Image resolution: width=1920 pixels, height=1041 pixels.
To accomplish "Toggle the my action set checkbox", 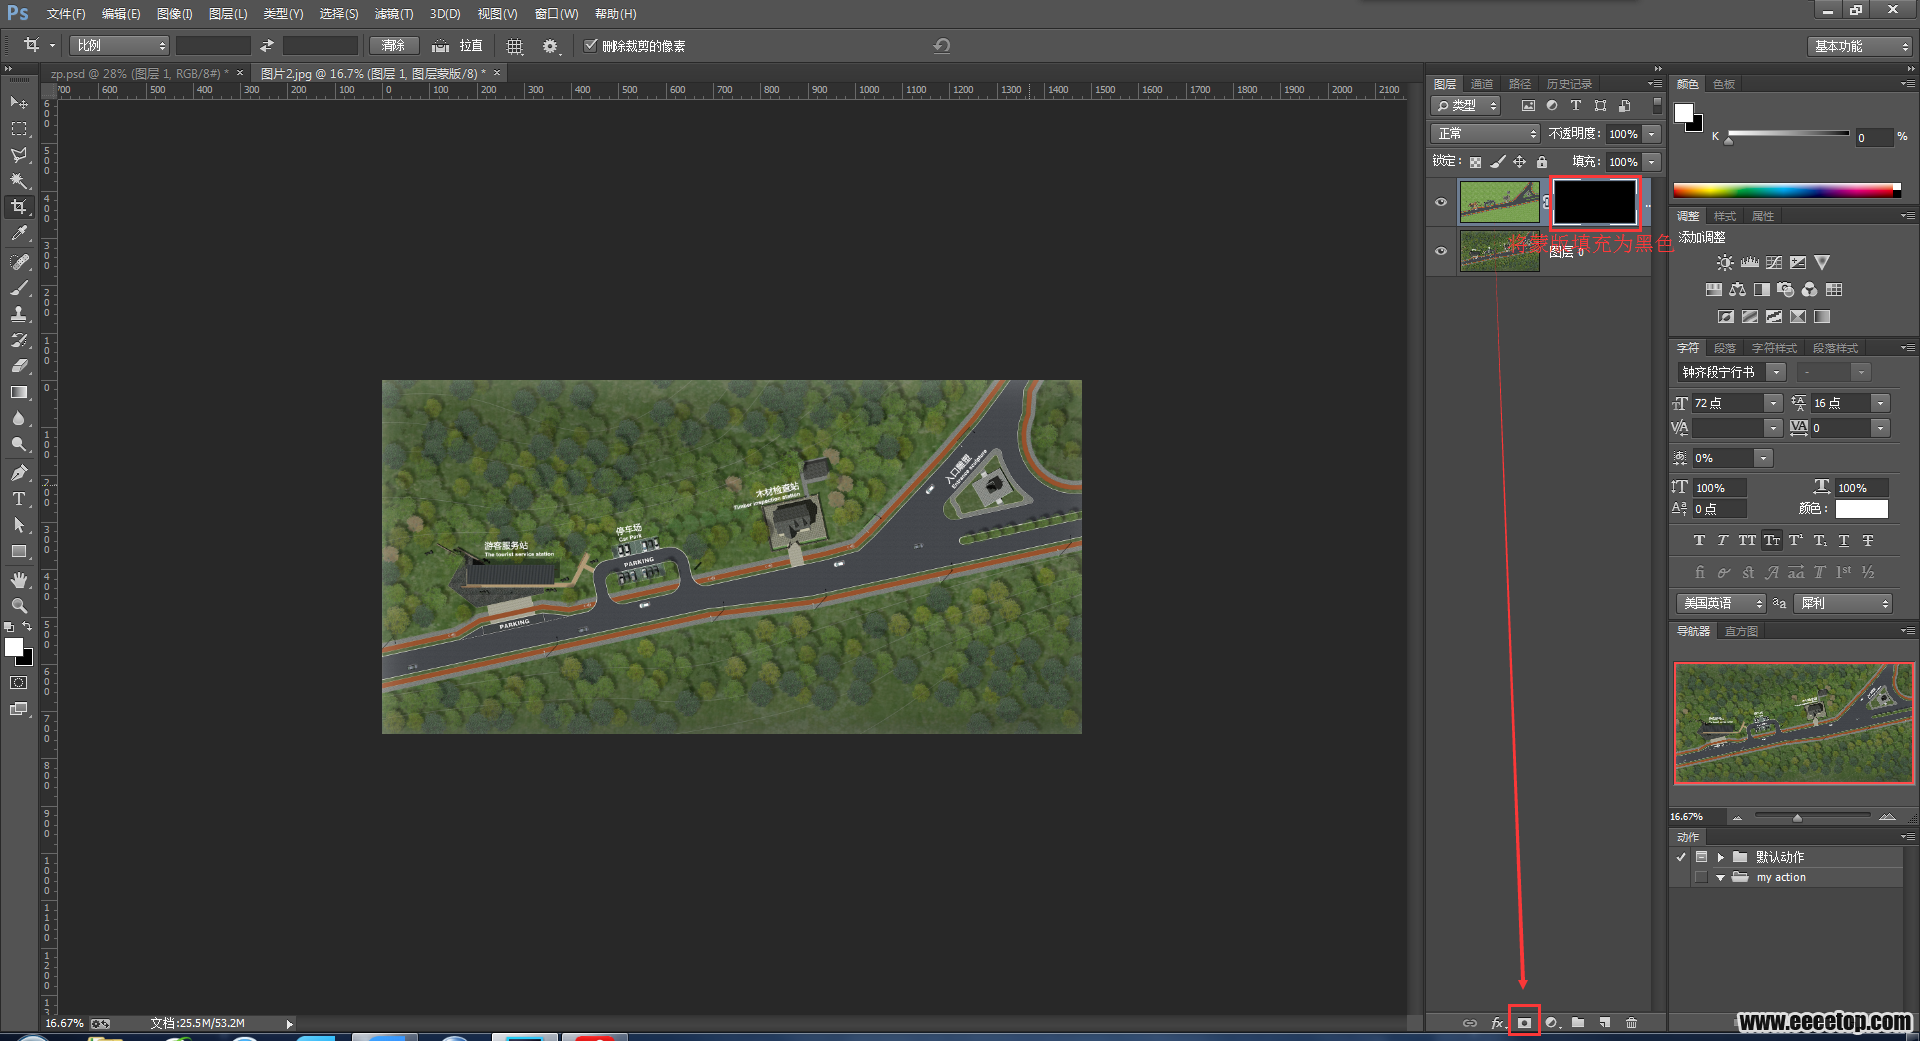I will tap(1700, 877).
